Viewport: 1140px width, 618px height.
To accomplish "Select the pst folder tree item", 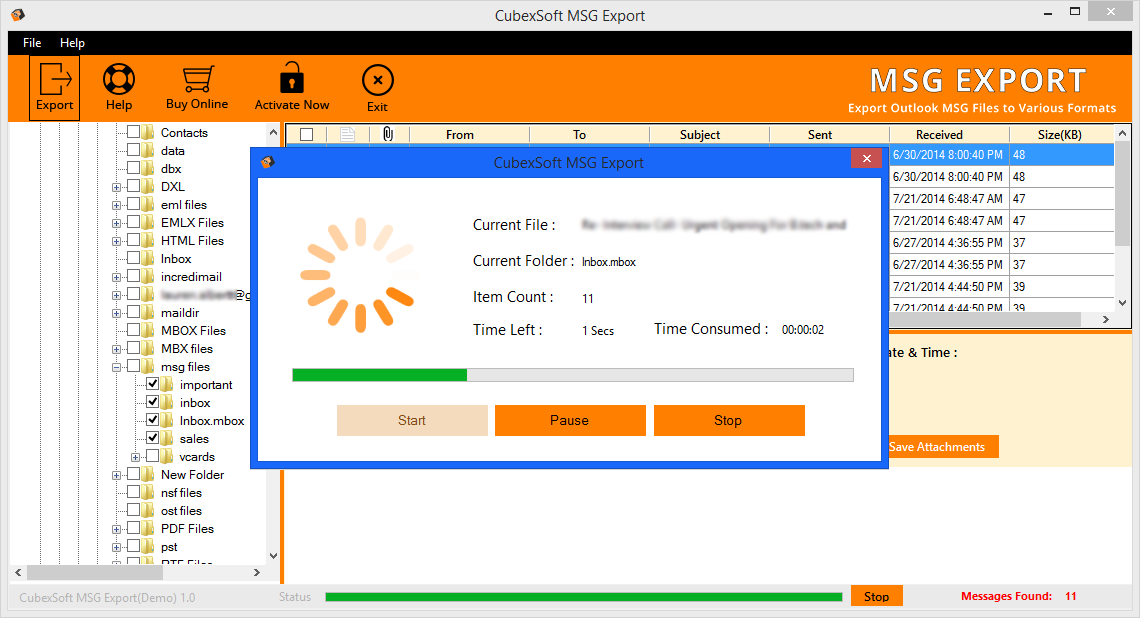I will tap(169, 547).
